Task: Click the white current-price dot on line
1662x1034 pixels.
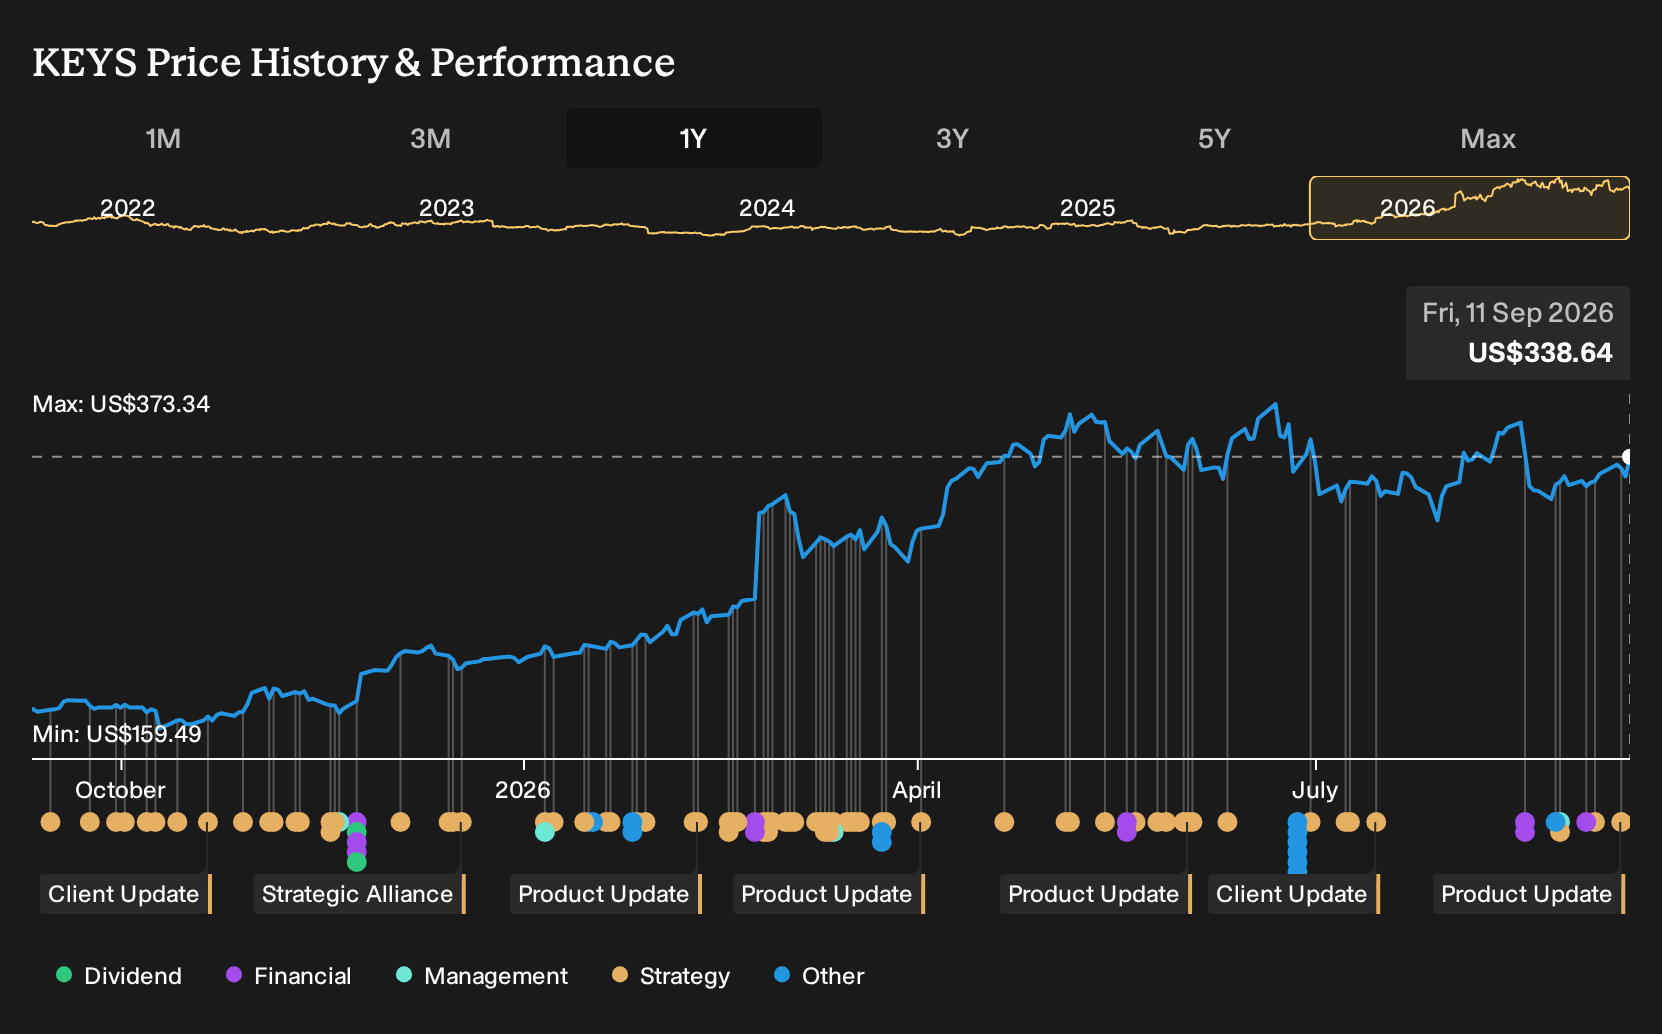Action: click(x=1628, y=457)
